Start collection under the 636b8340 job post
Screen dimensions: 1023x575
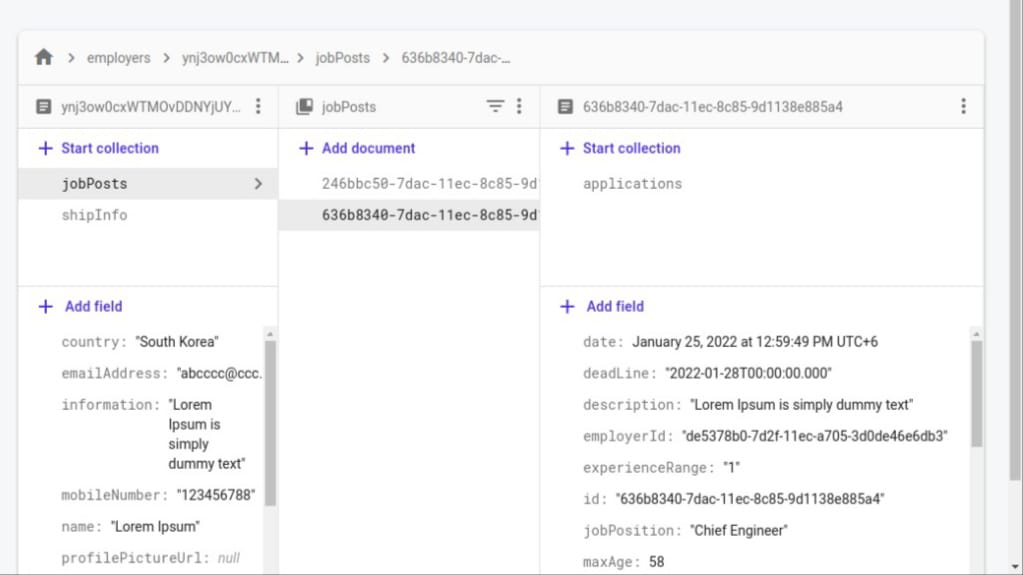[x=620, y=148]
